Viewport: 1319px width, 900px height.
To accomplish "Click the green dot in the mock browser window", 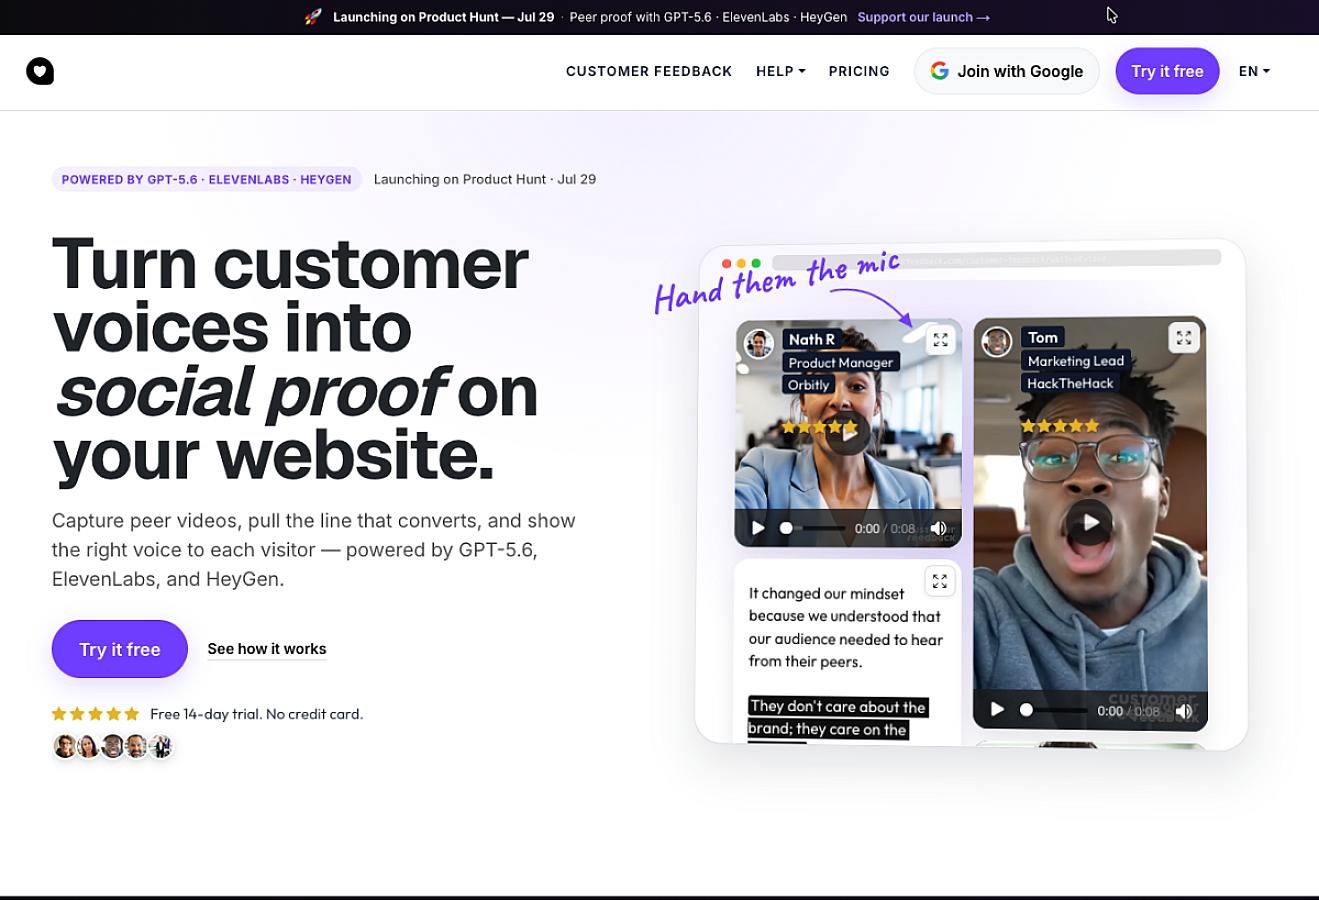I will 756,263.
